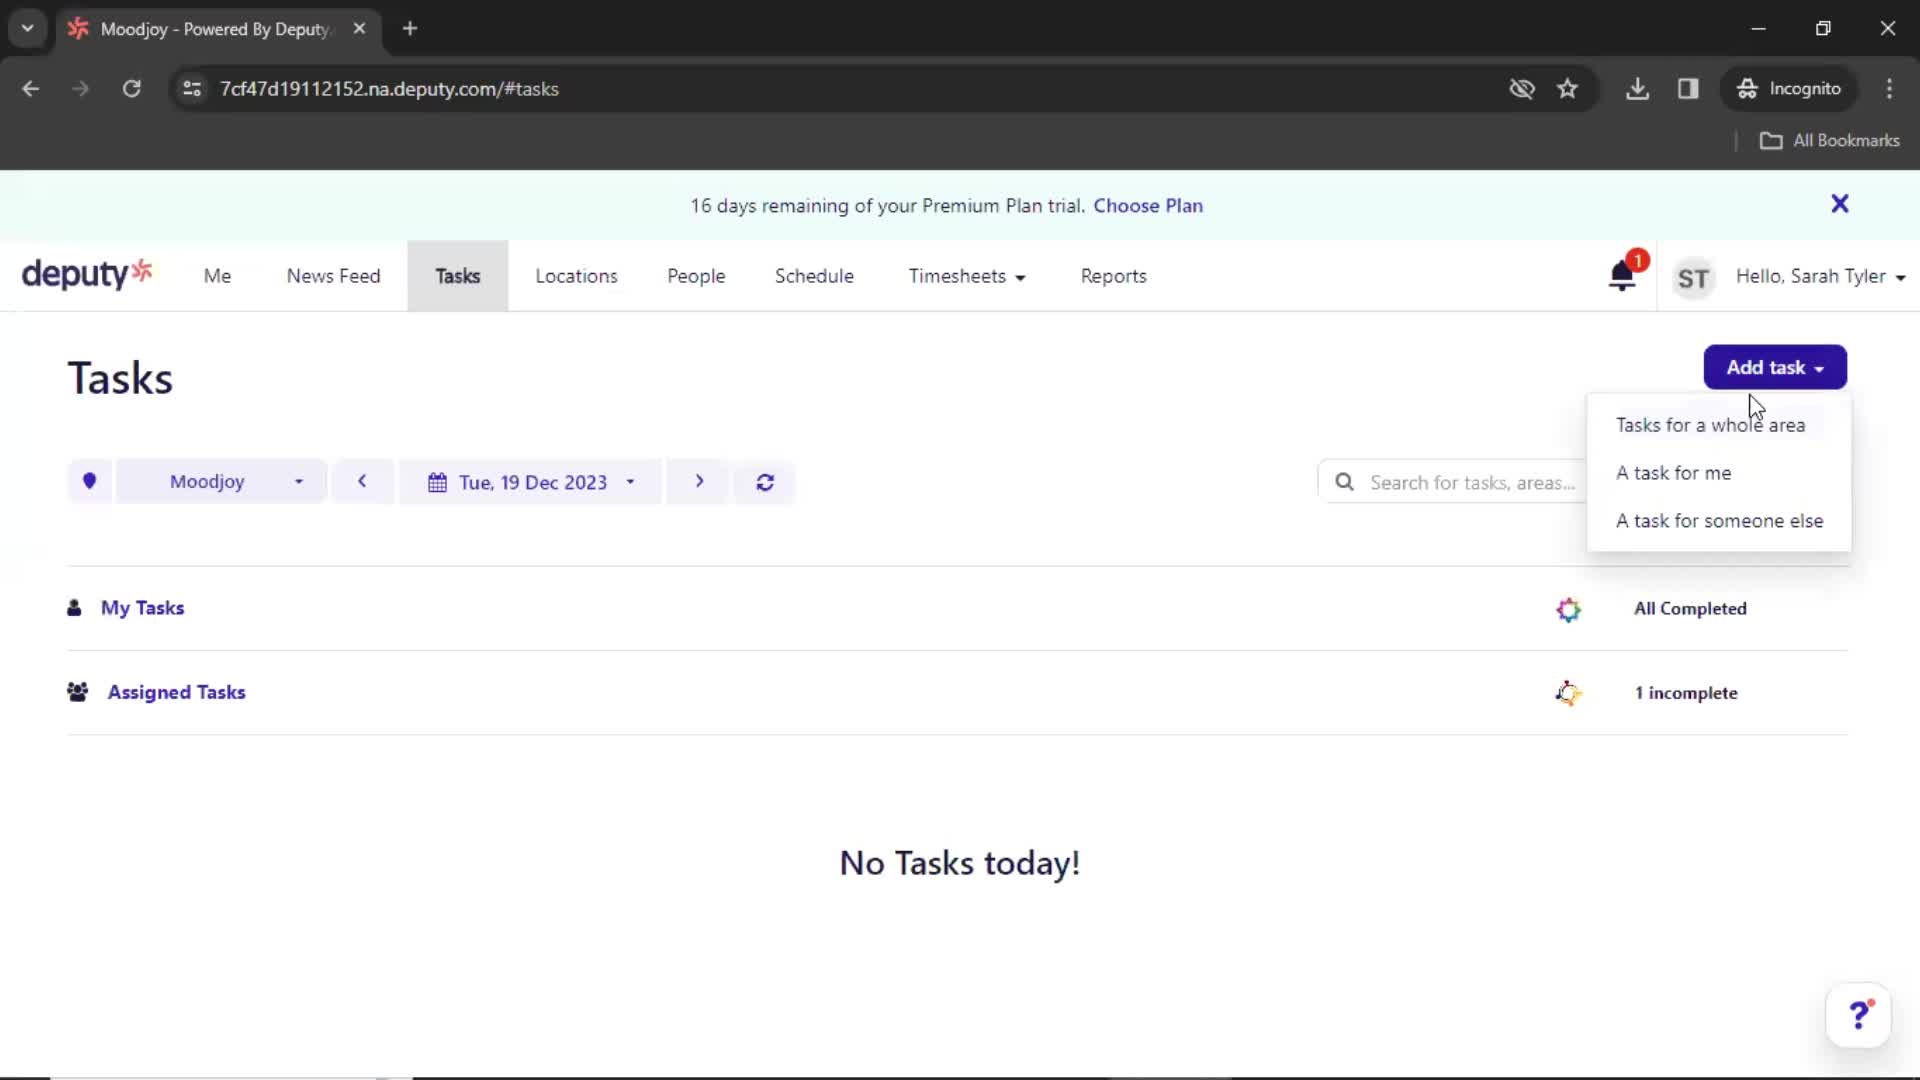The image size is (1920, 1080).
Task: Select A task for someone else
Action: (1720, 520)
